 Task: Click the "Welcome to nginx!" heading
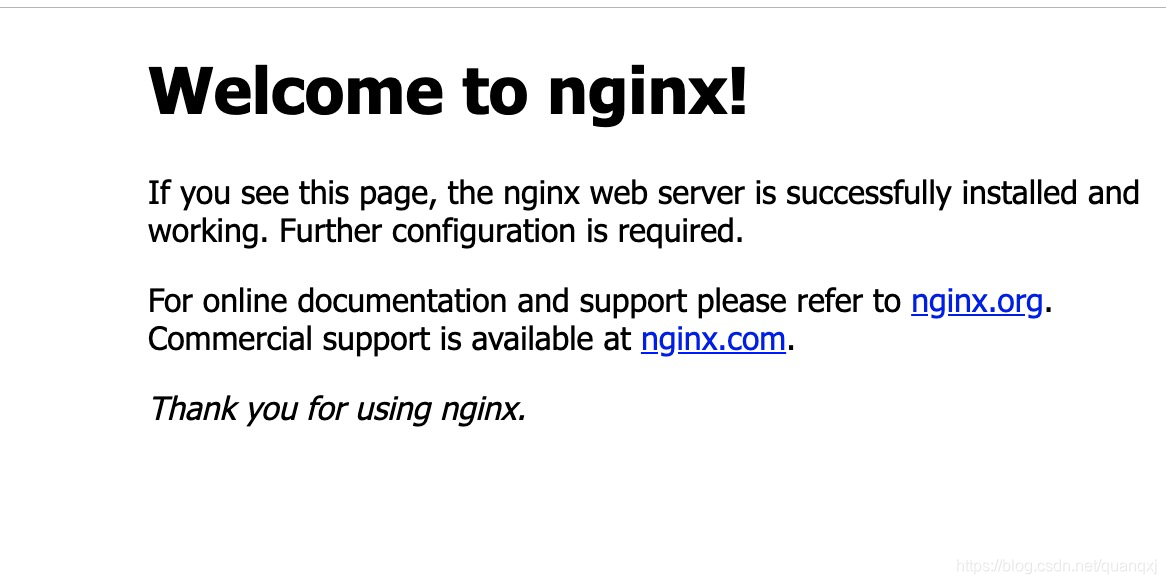click(x=448, y=92)
